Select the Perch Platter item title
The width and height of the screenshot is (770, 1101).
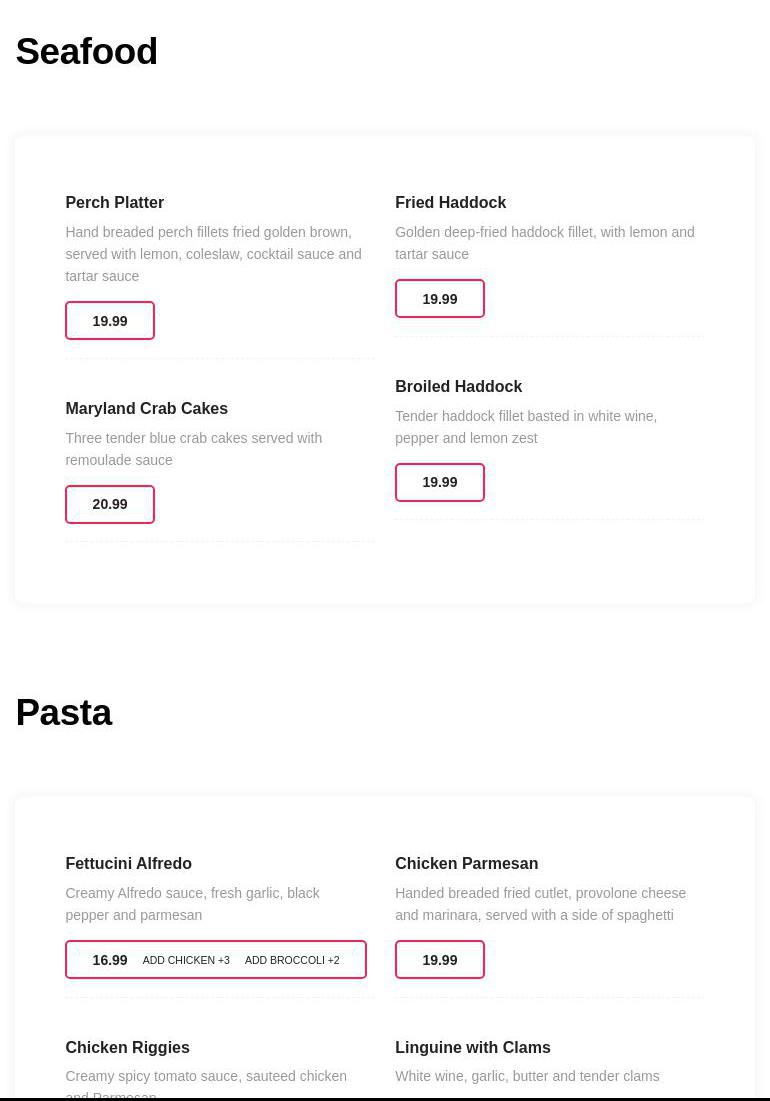114,202
